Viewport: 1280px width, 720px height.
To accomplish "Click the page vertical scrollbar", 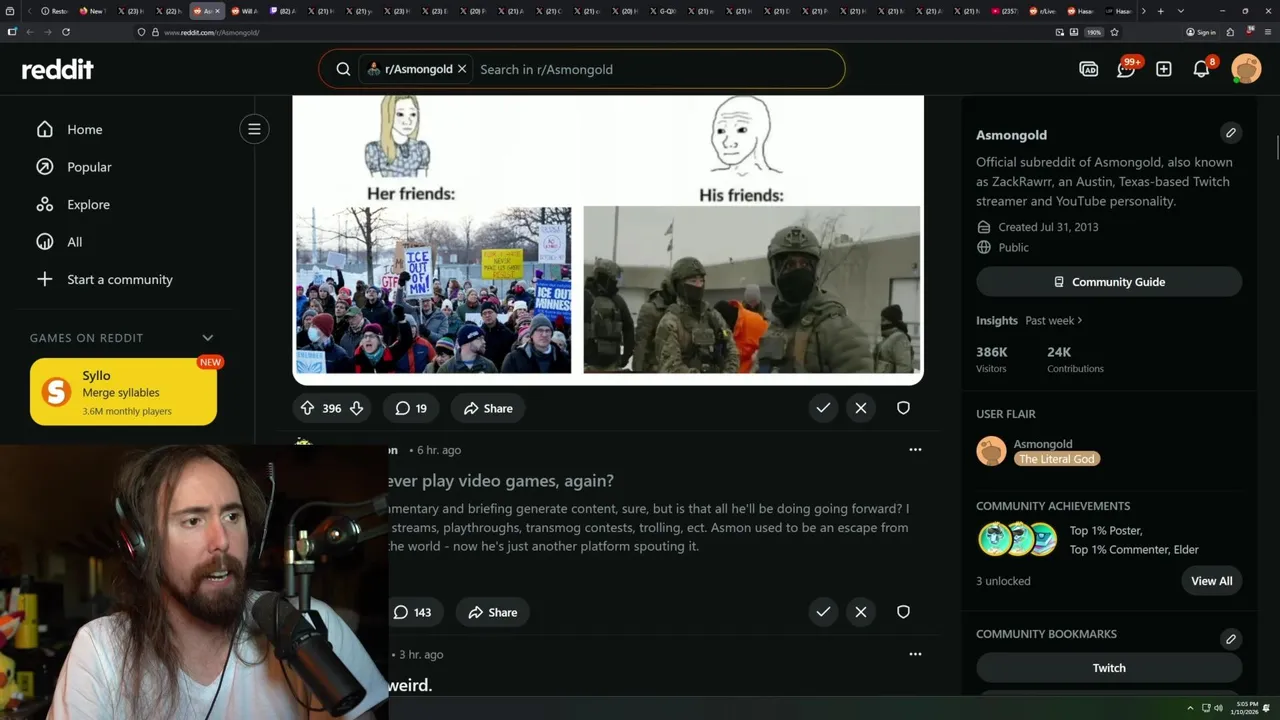I will point(1276,150).
